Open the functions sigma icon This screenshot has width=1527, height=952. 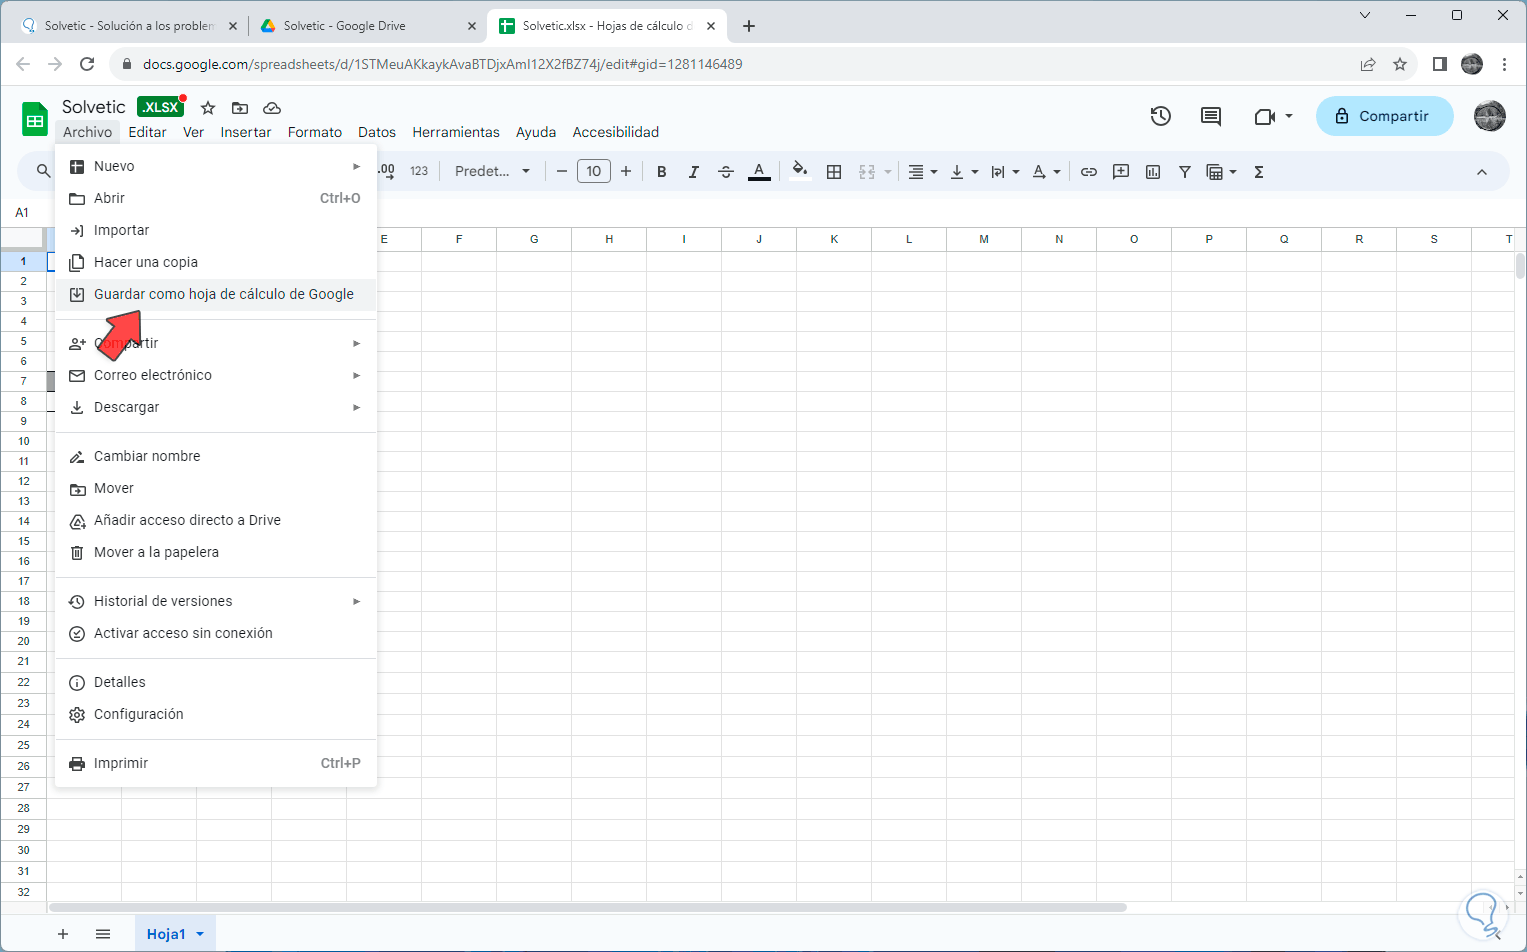tap(1259, 172)
